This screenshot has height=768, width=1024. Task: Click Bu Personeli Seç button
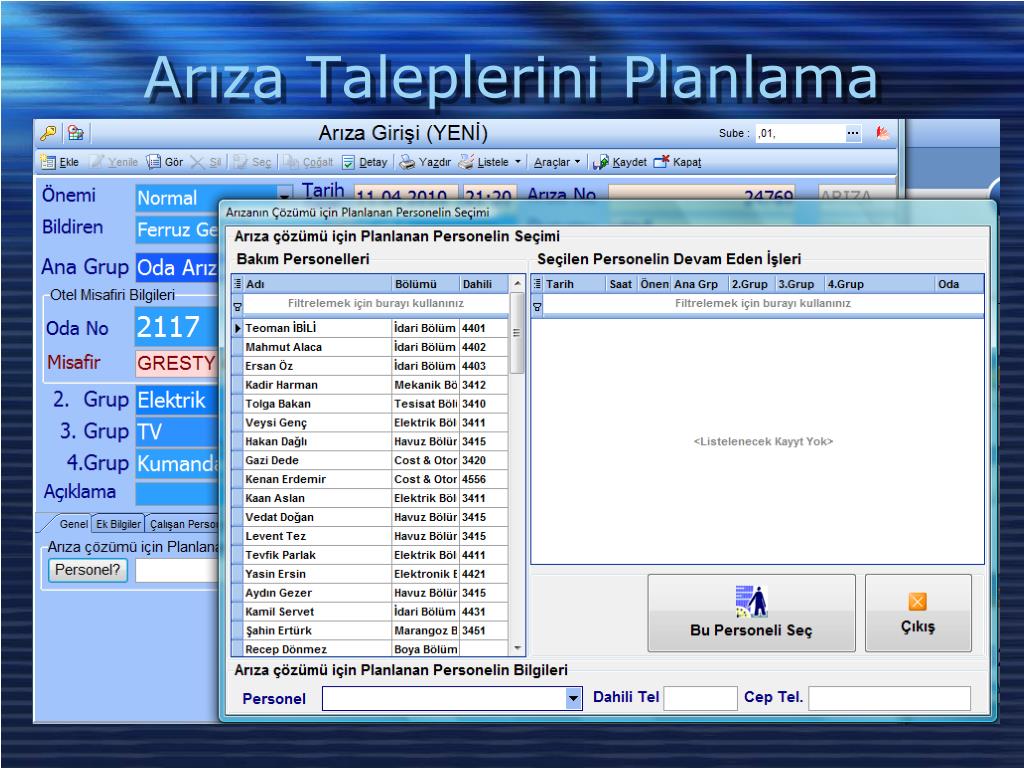pos(751,613)
